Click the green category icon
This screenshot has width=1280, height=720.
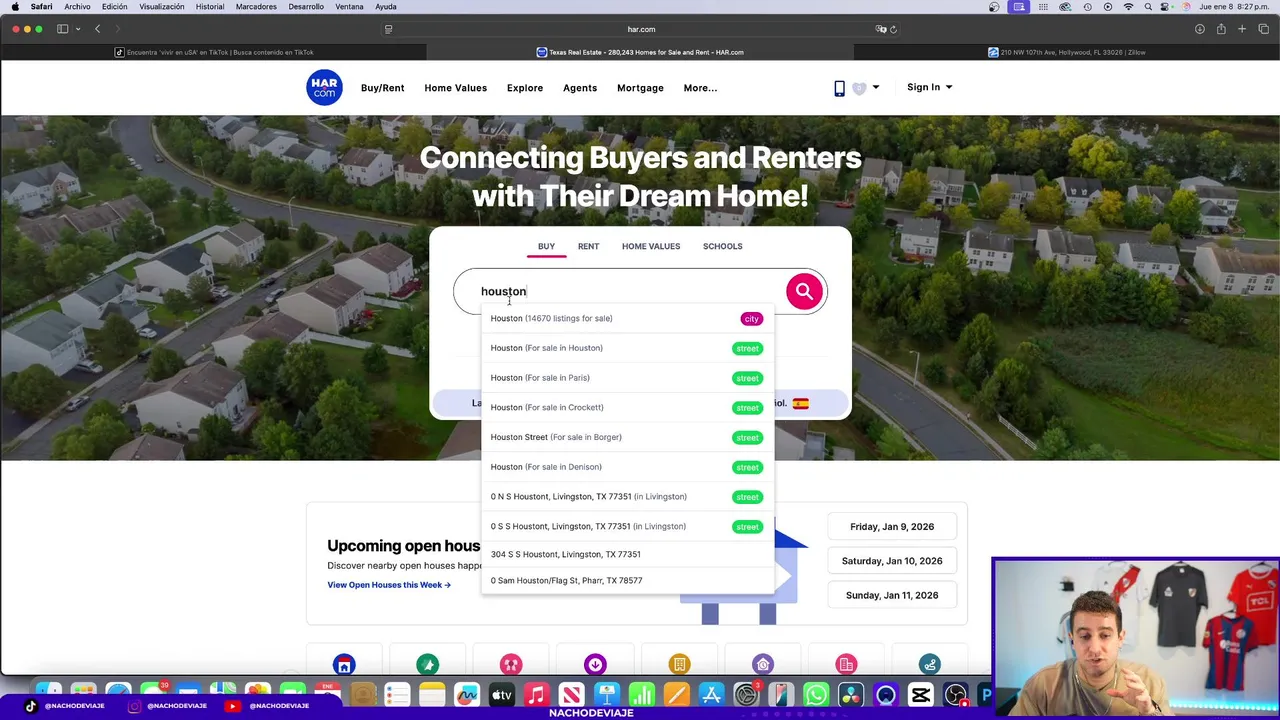click(x=428, y=665)
